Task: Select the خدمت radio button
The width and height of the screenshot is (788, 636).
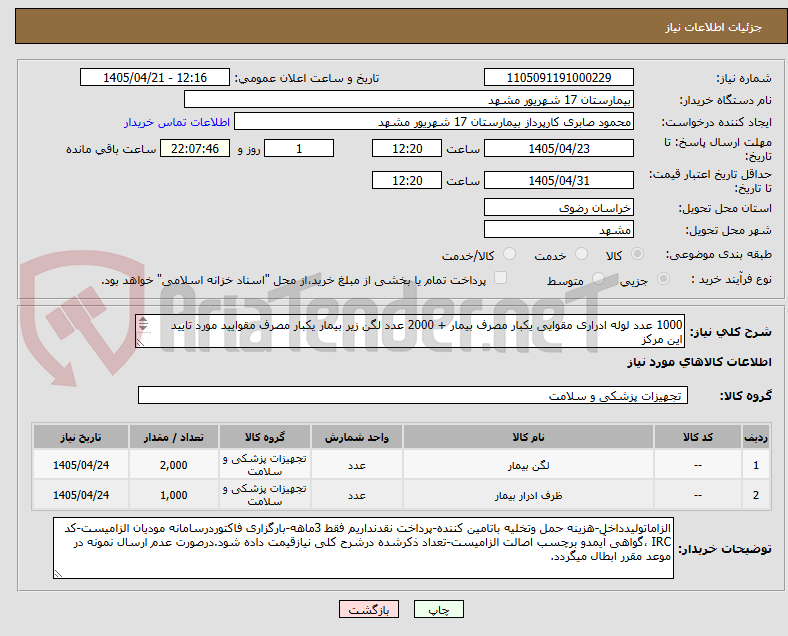Action: [x=581, y=254]
